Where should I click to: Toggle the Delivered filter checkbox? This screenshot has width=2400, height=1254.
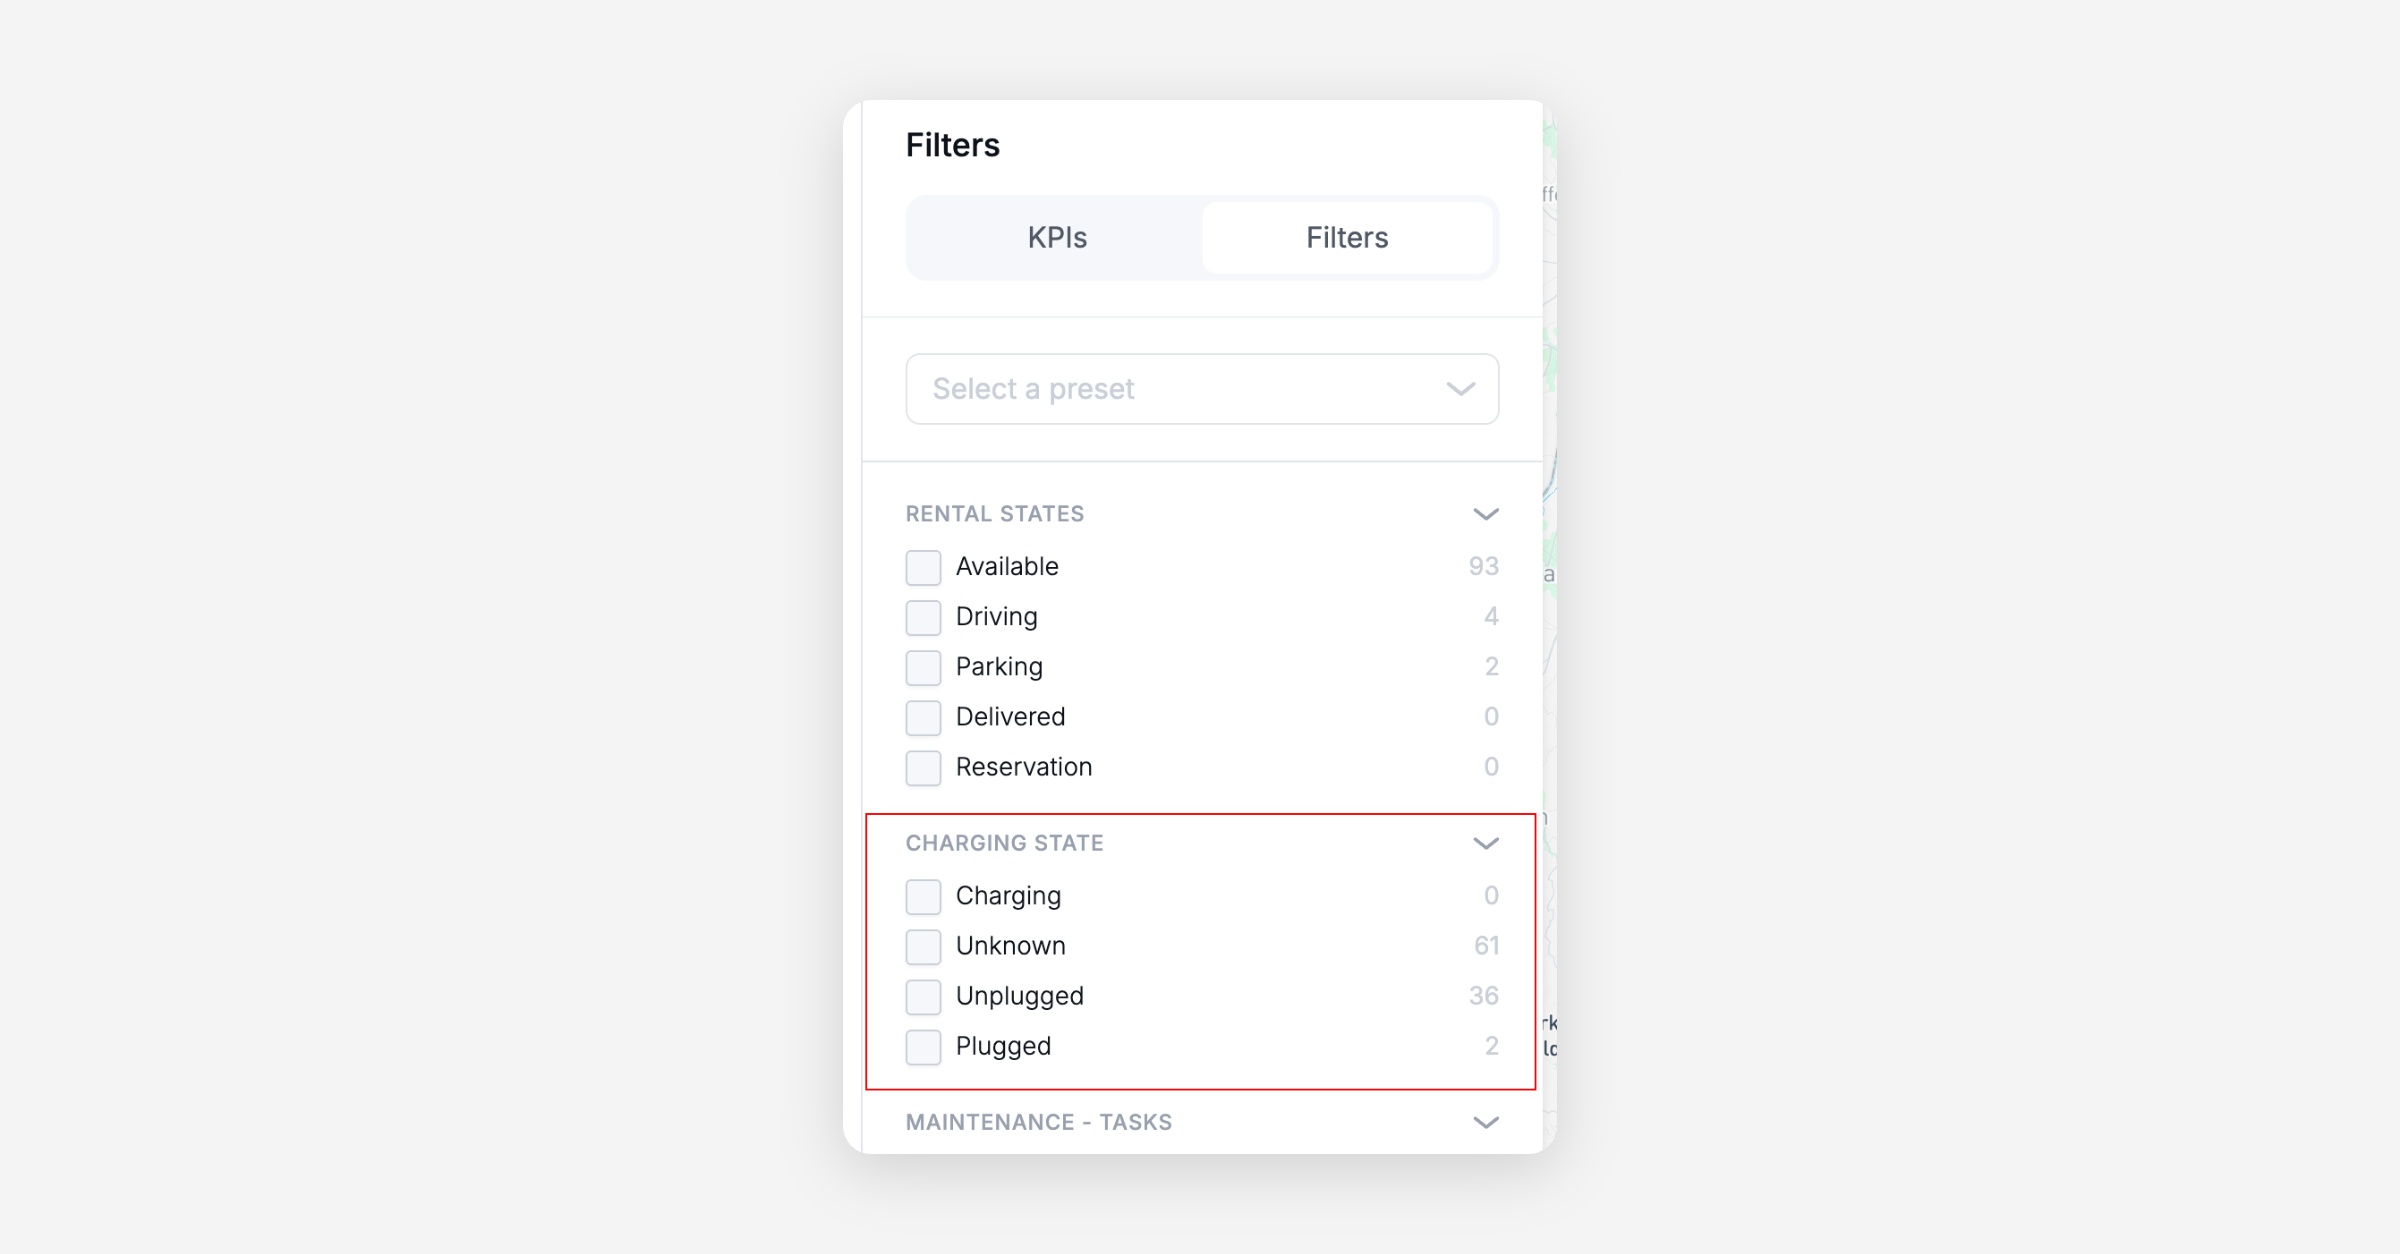[923, 717]
